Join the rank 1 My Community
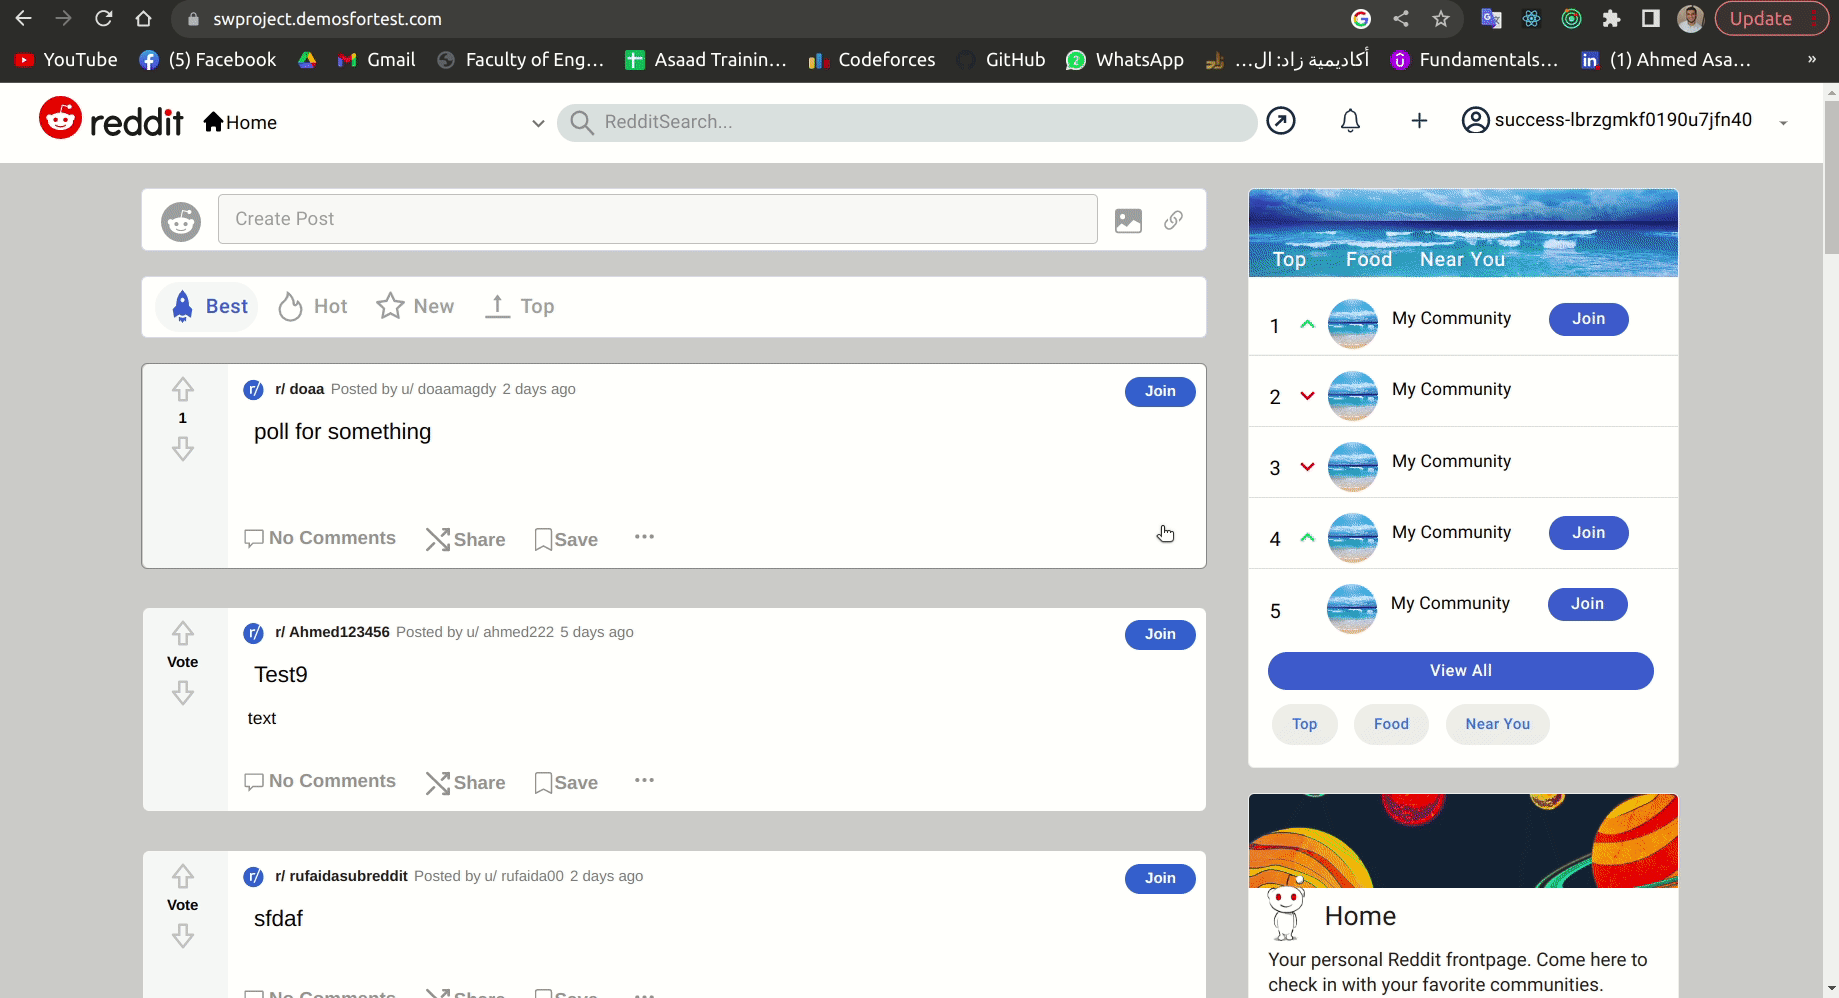 click(x=1588, y=319)
